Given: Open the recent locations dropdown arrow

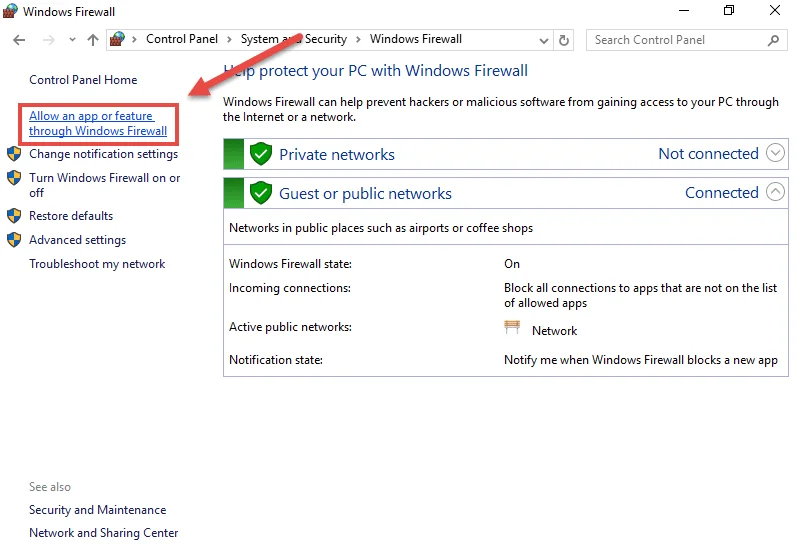Looking at the screenshot, I should click(72, 41).
